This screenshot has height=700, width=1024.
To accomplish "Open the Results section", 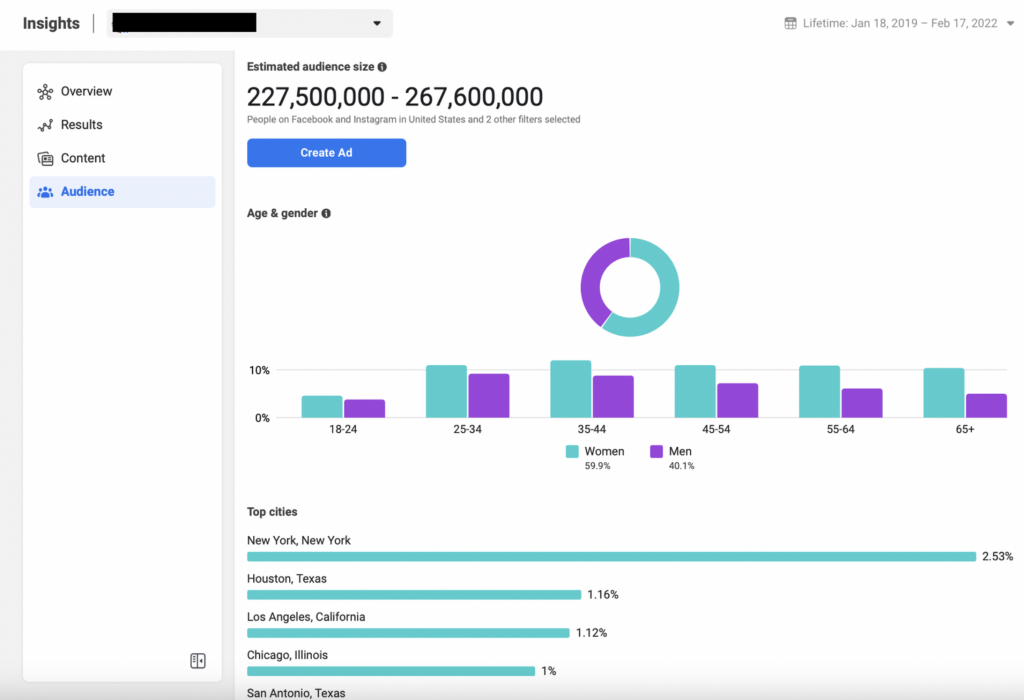I will [x=122, y=125].
